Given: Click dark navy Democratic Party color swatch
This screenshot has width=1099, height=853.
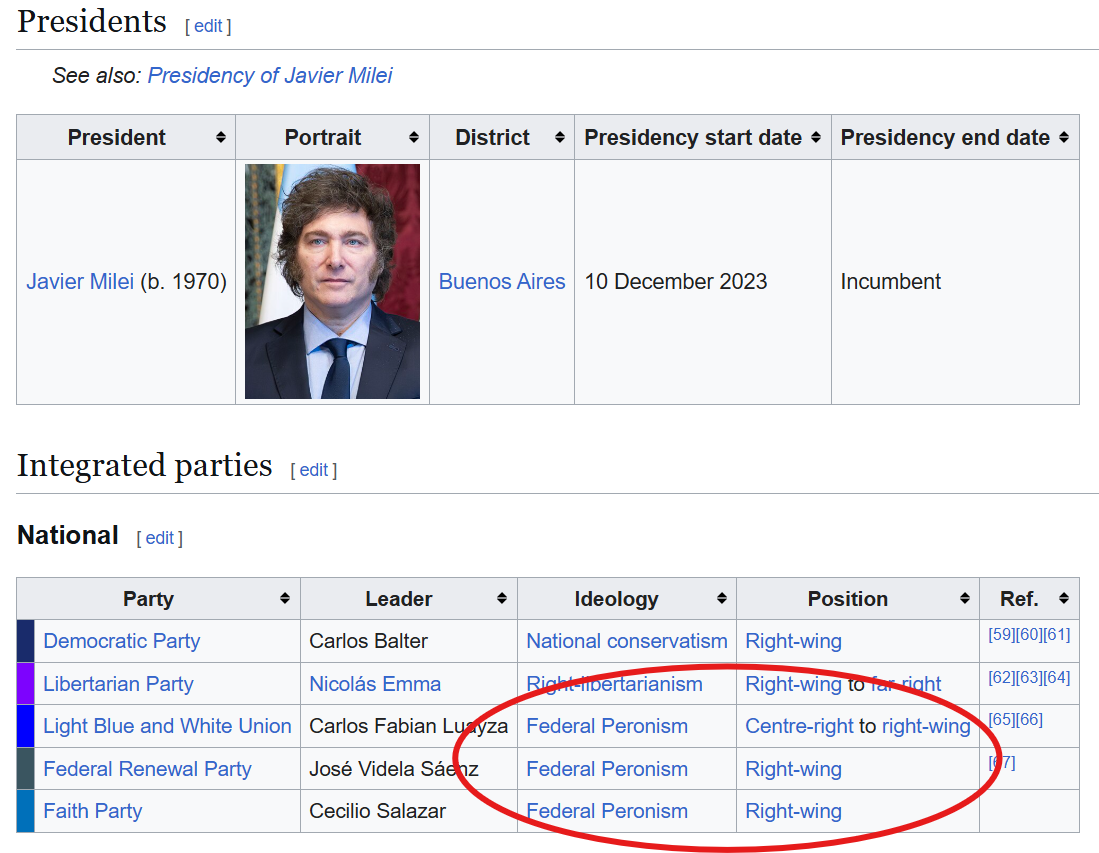Looking at the screenshot, I should click(25, 641).
